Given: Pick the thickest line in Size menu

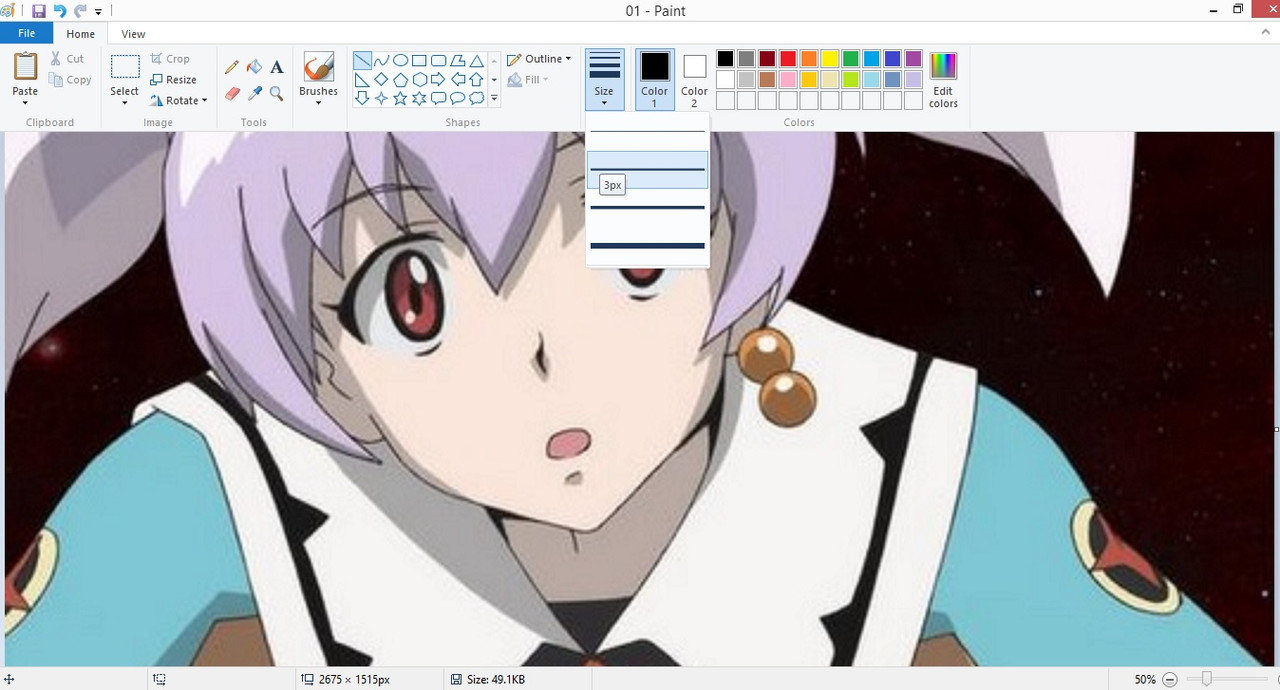Looking at the screenshot, I should (x=647, y=245).
